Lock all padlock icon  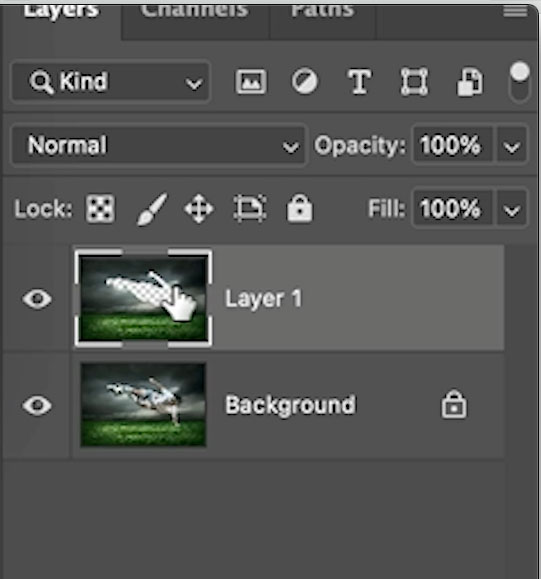coord(299,209)
